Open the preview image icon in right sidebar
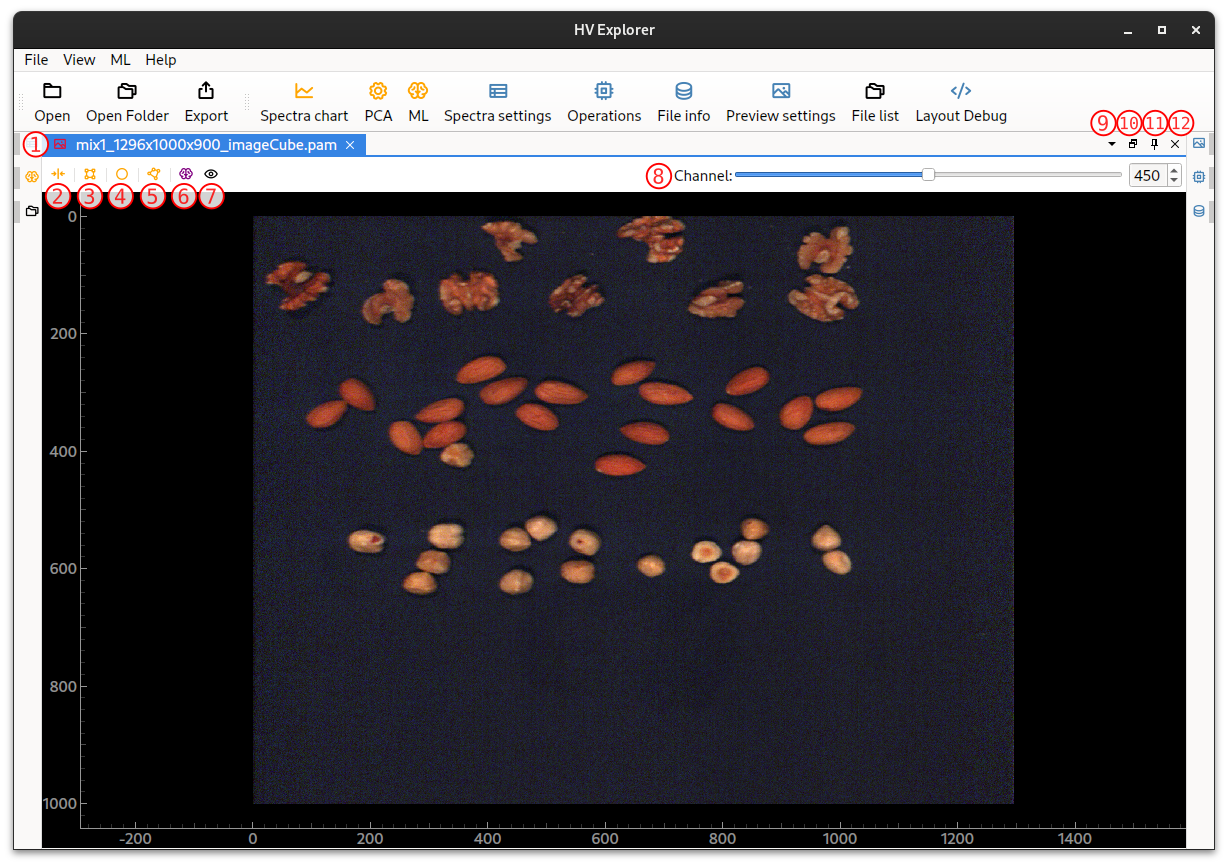This screenshot has height=866, width=1228. (x=1199, y=144)
